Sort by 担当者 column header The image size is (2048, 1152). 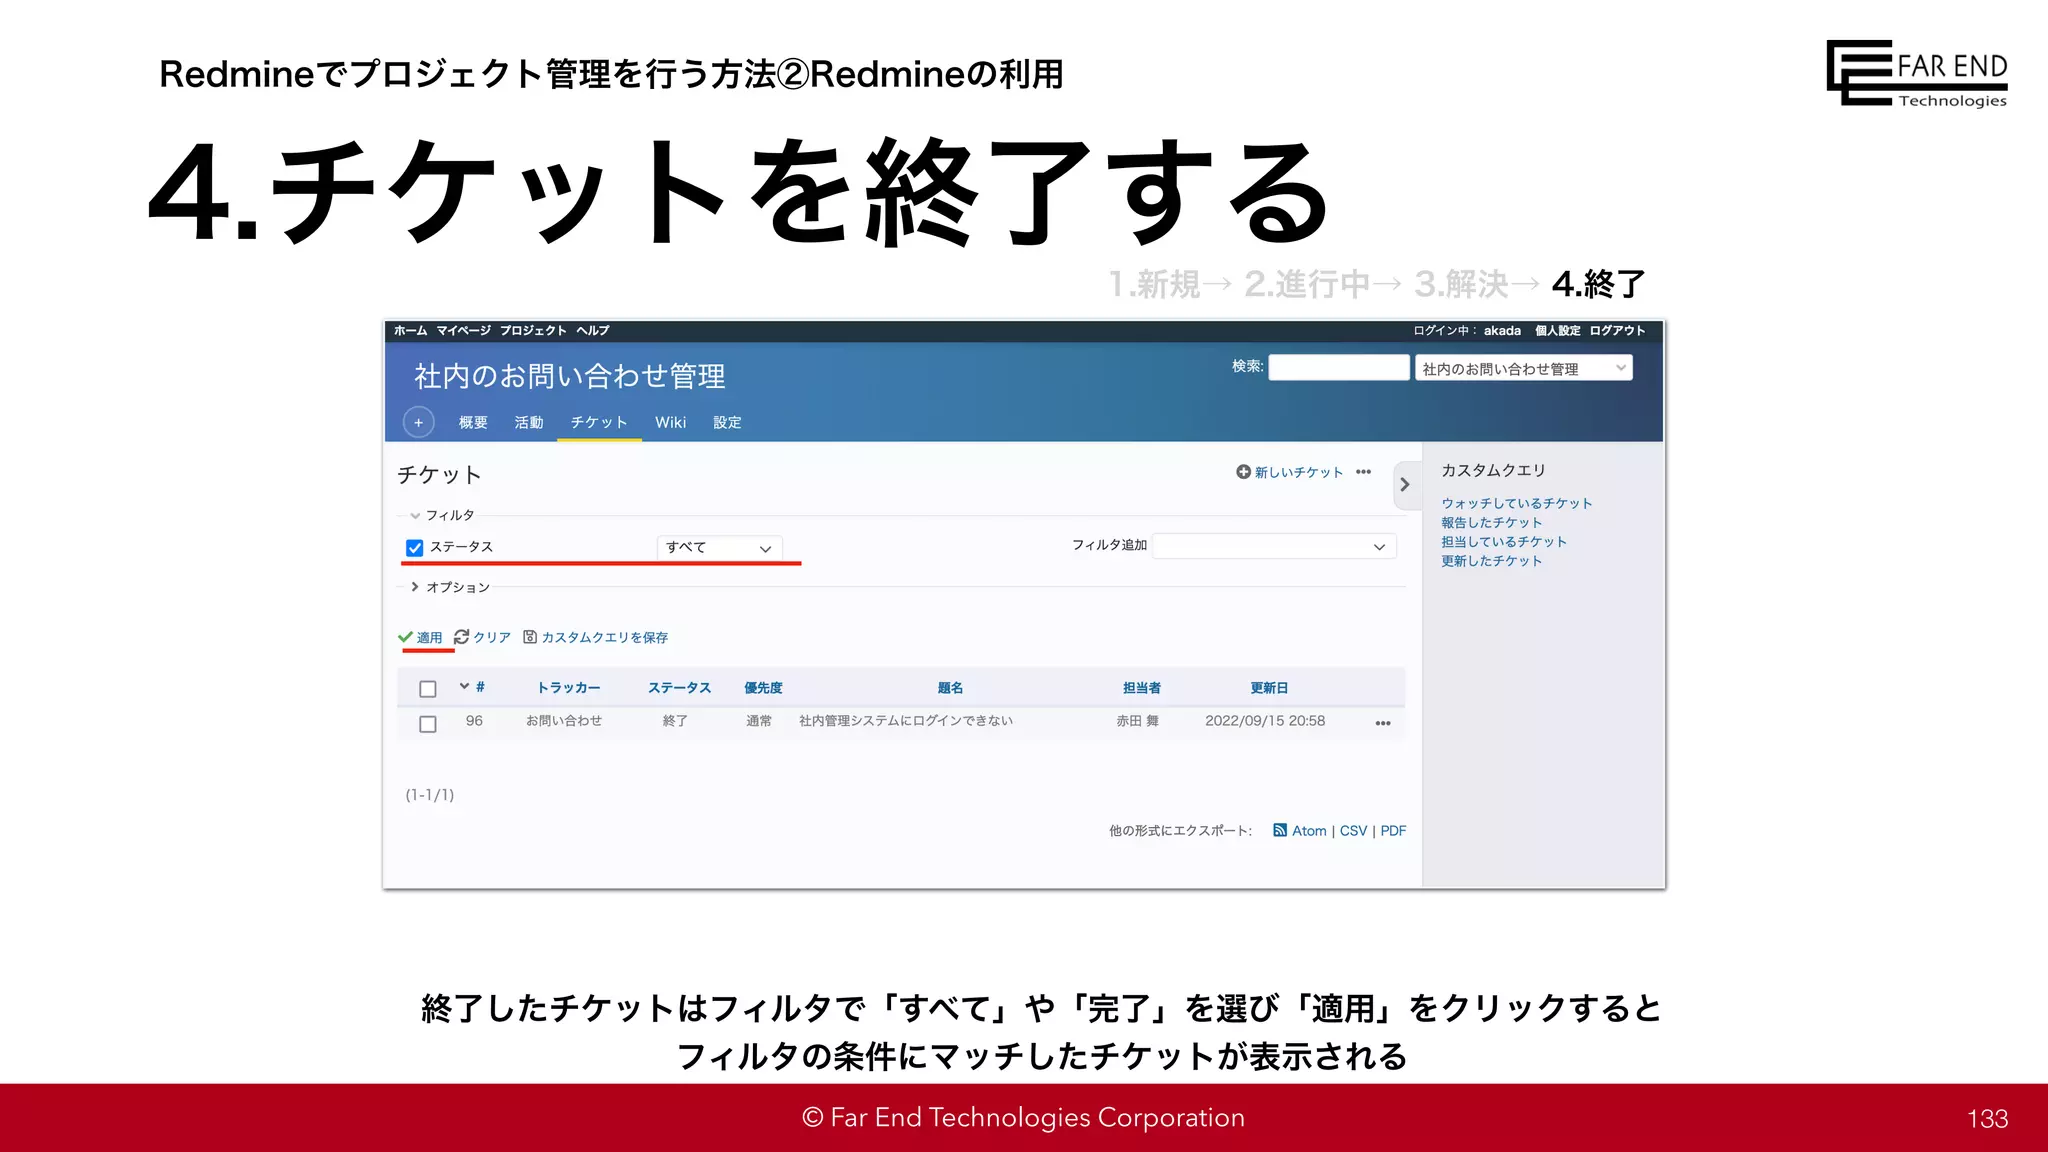click(1141, 688)
